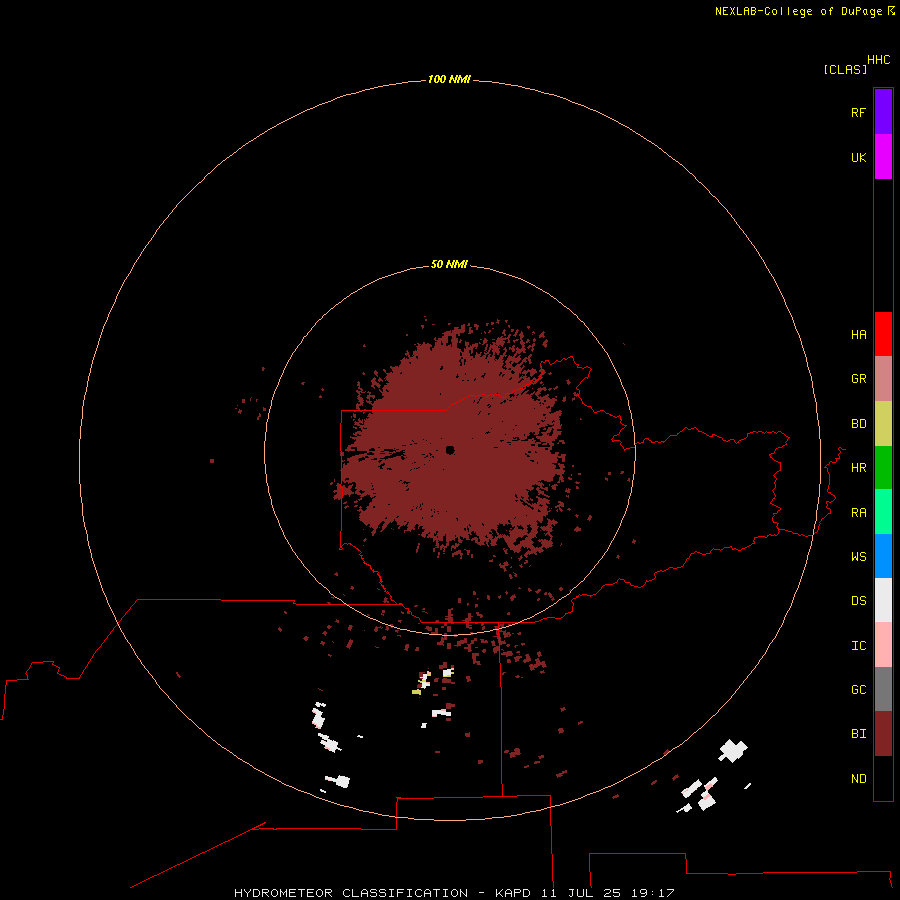
Task: Select the GR legend color block
Action: 883,379
